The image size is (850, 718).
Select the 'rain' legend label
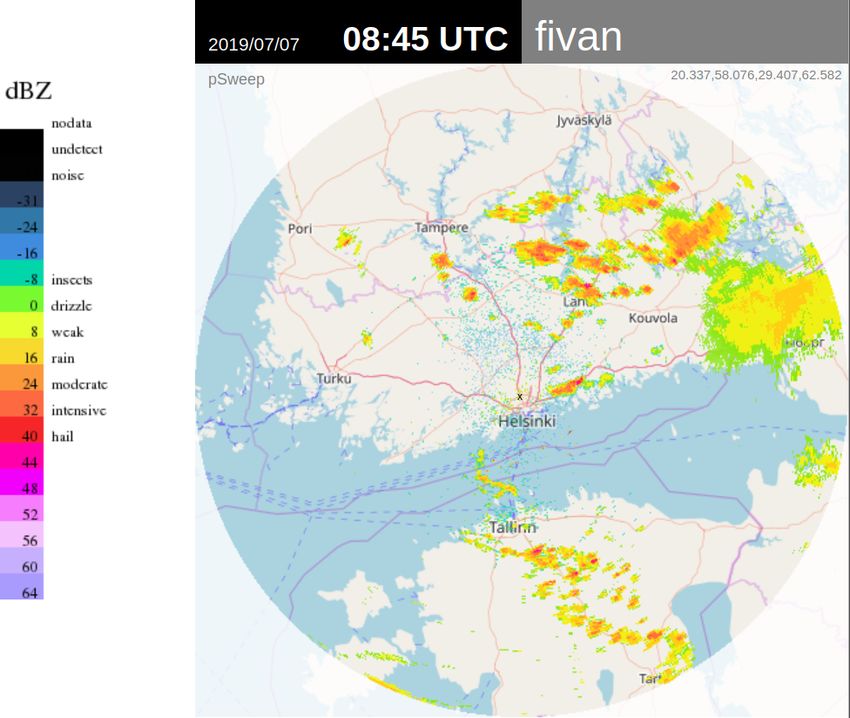tap(63, 358)
